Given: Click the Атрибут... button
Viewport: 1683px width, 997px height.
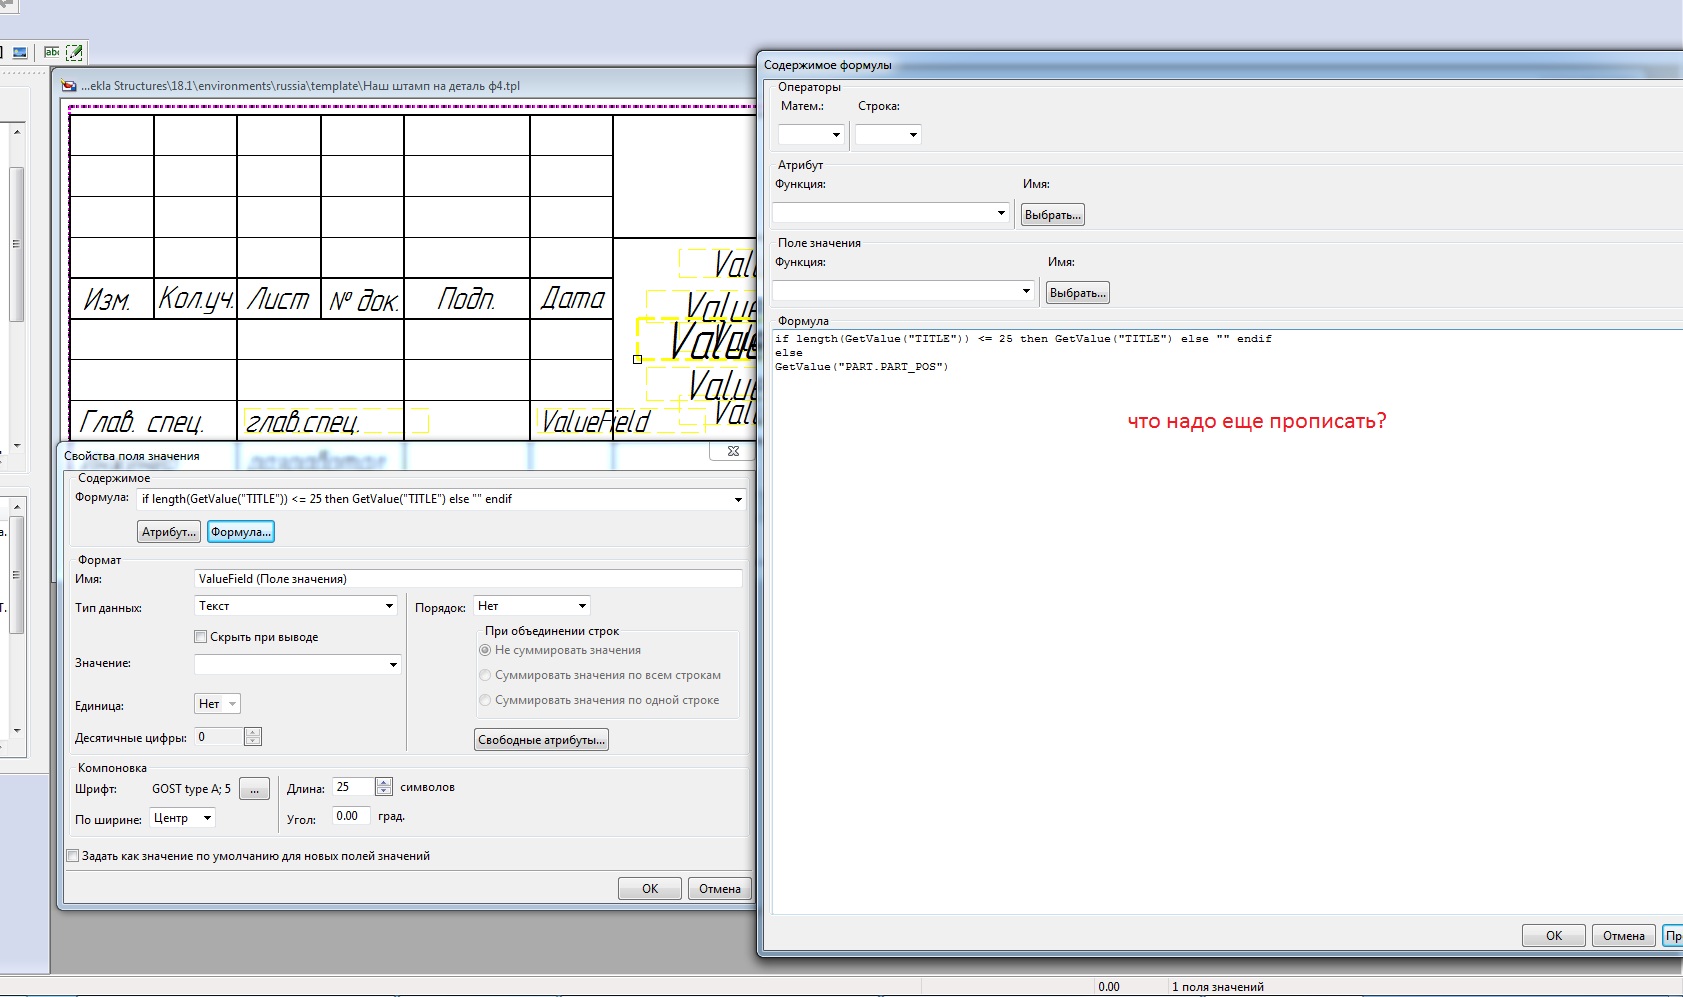Looking at the screenshot, I should pyautogui.click(x=168, y=532).
